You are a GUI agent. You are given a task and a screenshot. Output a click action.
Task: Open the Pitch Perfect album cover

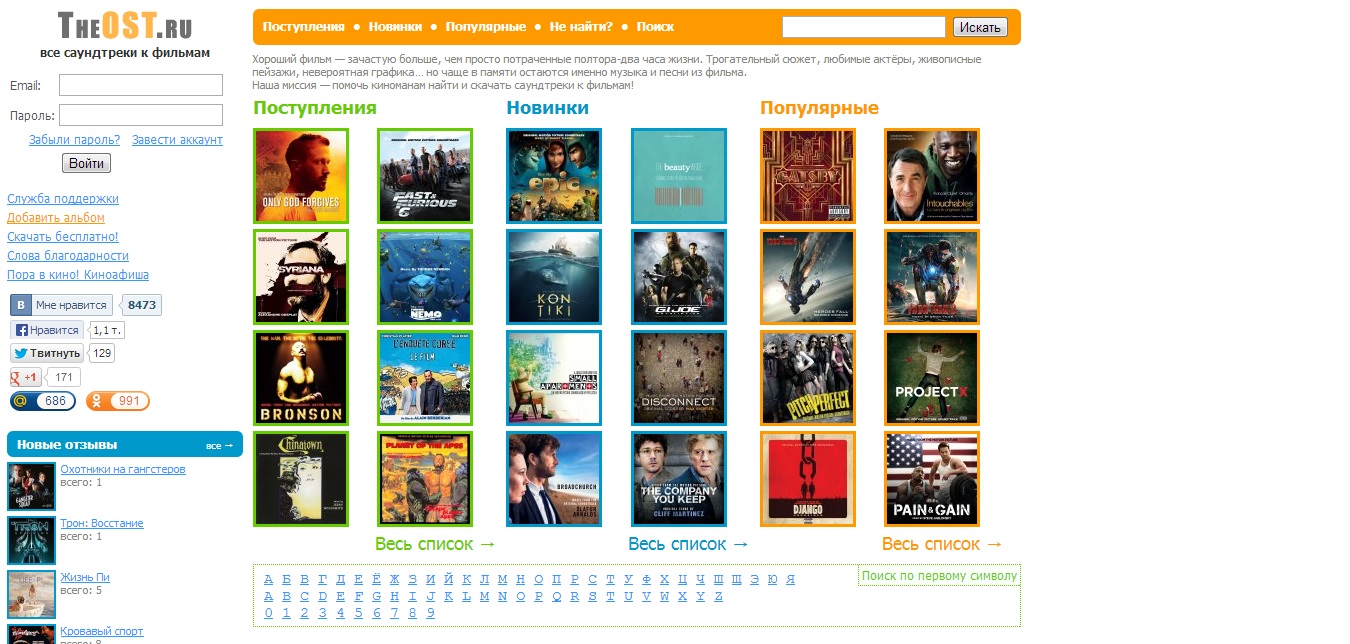click(x=808, y=378)
